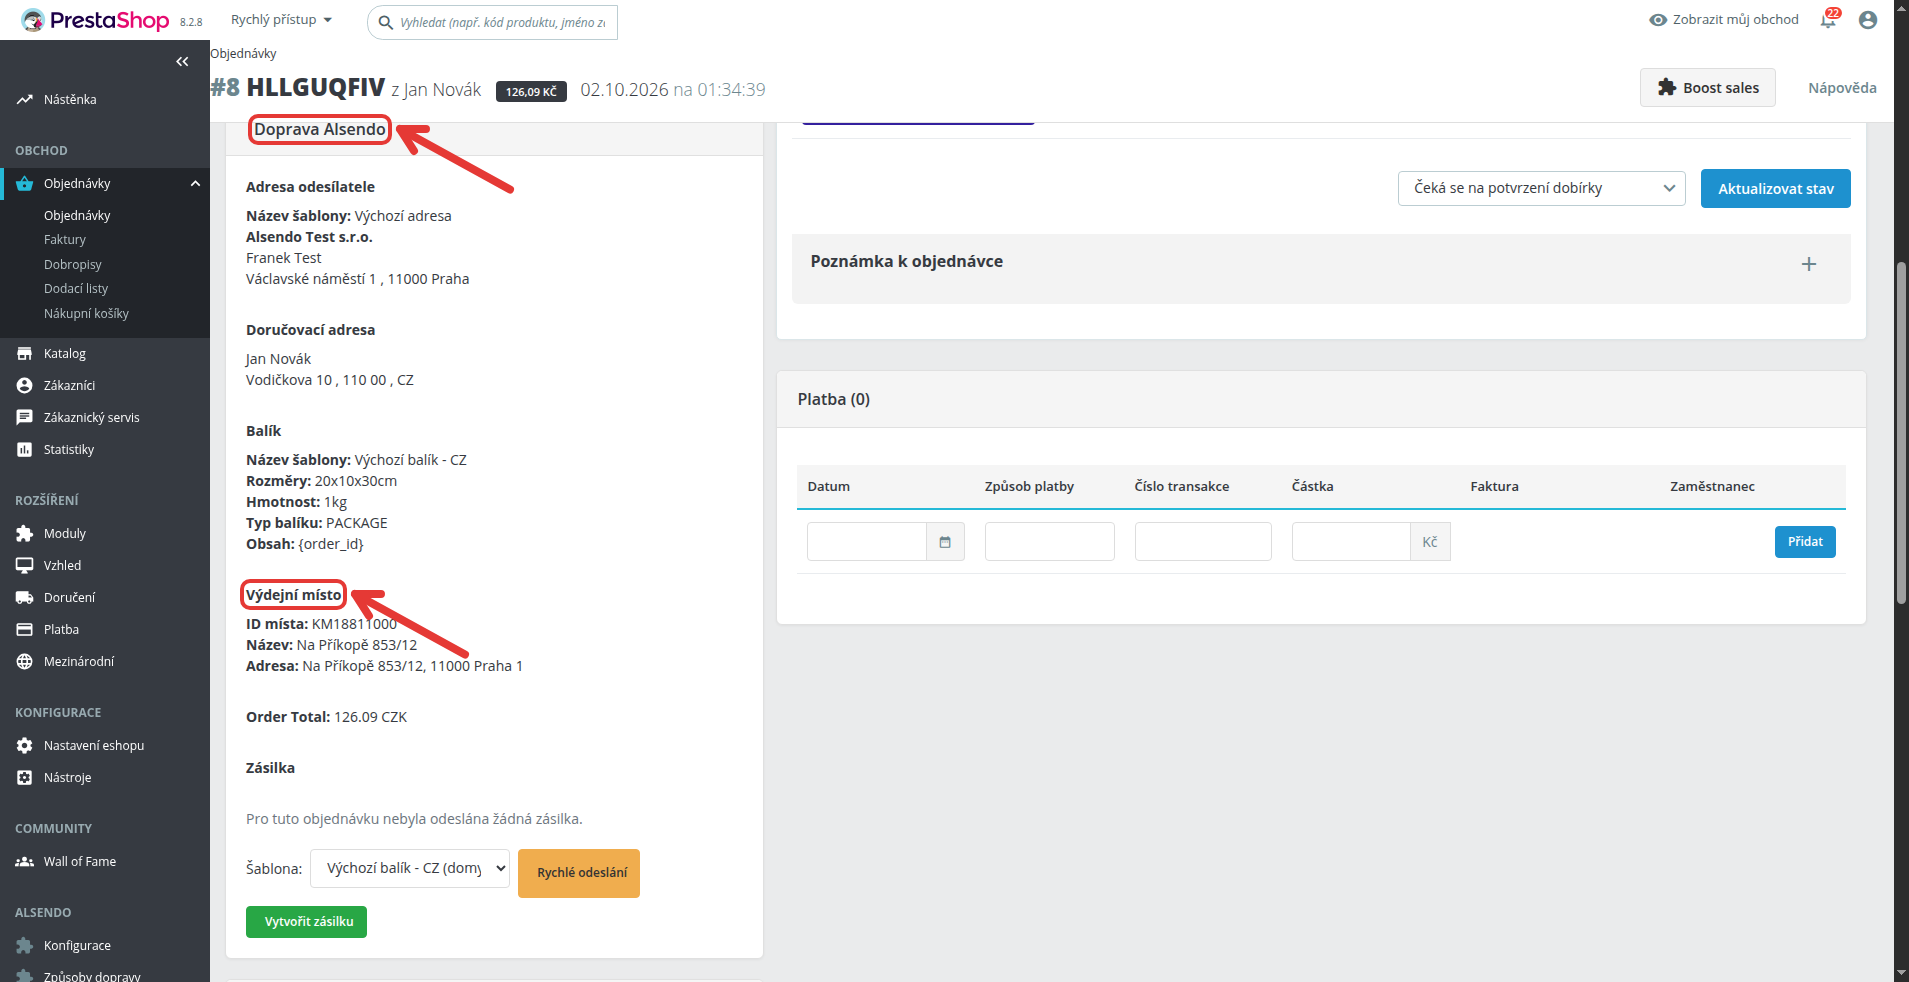Open Nákupní košíky submenu item
Viewport: 1909px width, 982px height.
86,314
